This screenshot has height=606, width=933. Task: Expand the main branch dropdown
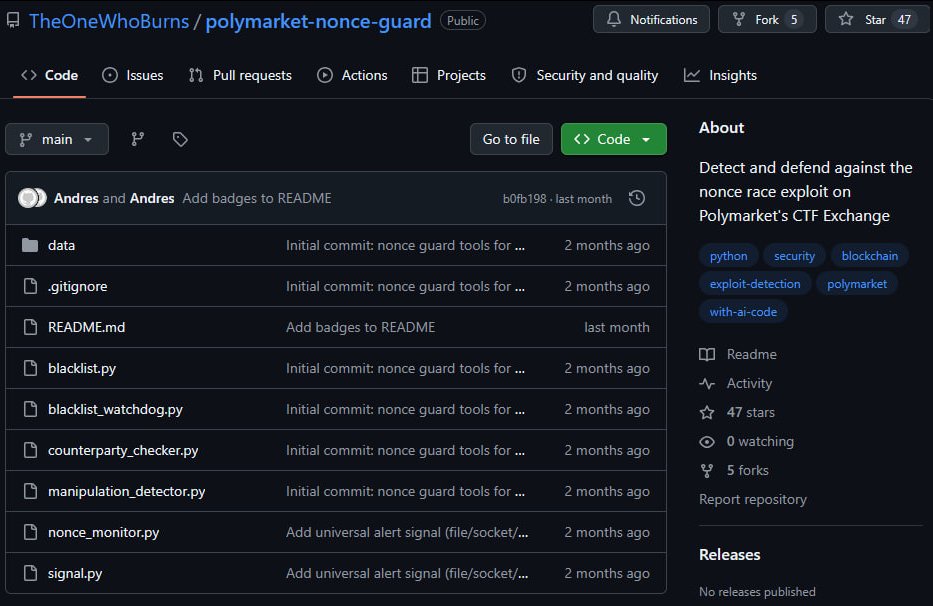(57, 139)
